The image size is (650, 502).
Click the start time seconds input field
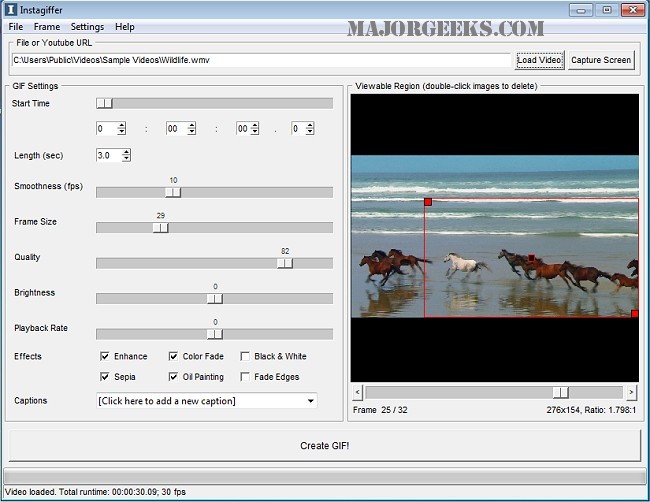pyautogui.click(x=243, y=129)
